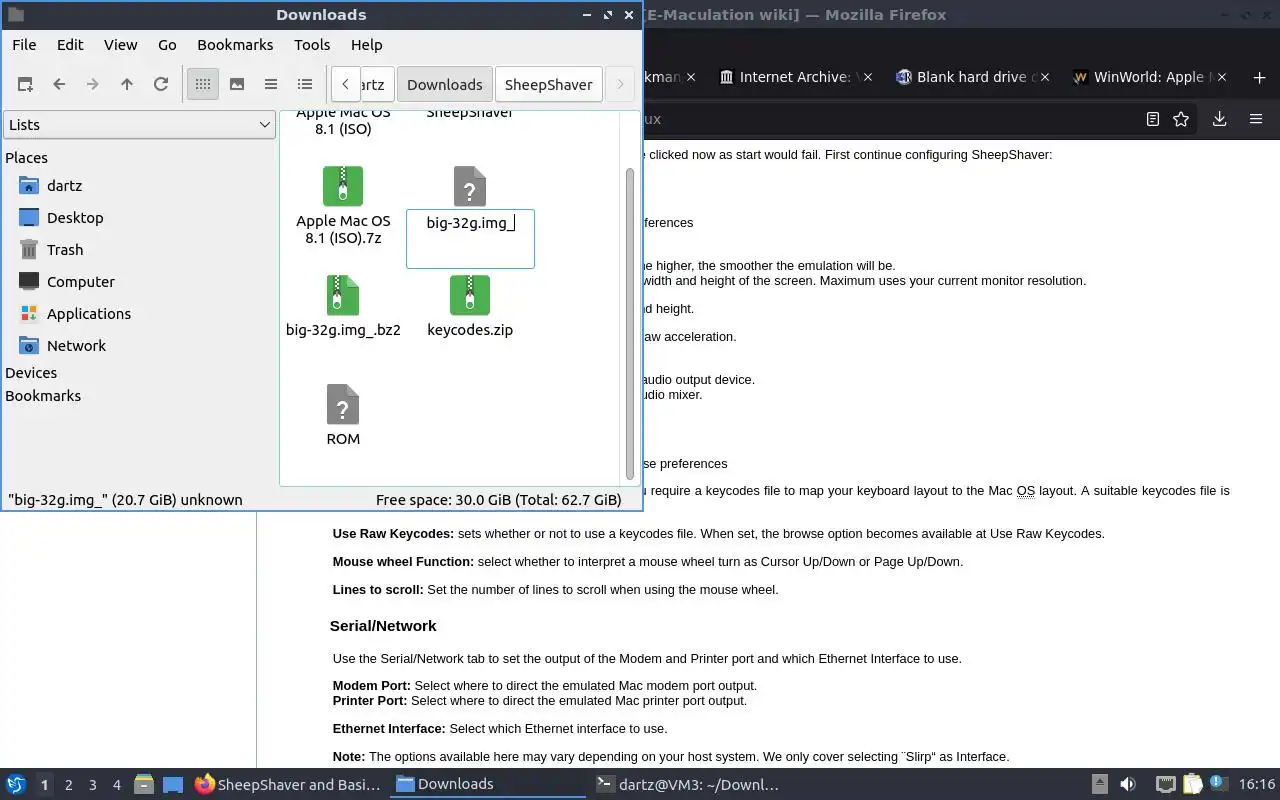Viewport: 1280px width, 800px height.
Task: Switch to compact list view mode
Action: click(271, 85)
